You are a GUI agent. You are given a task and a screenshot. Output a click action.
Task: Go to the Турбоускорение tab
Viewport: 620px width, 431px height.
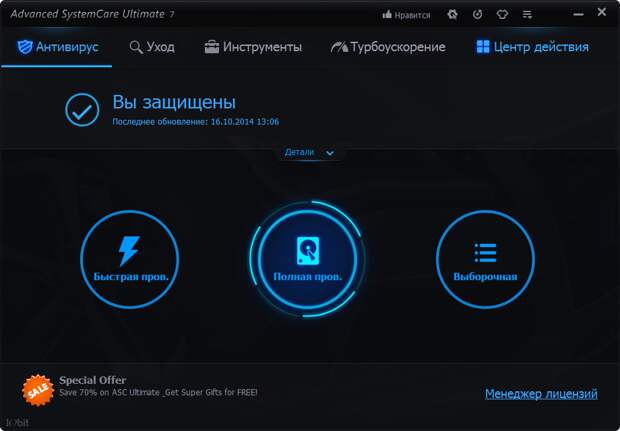pyautogui.click(x=388, y=47)
